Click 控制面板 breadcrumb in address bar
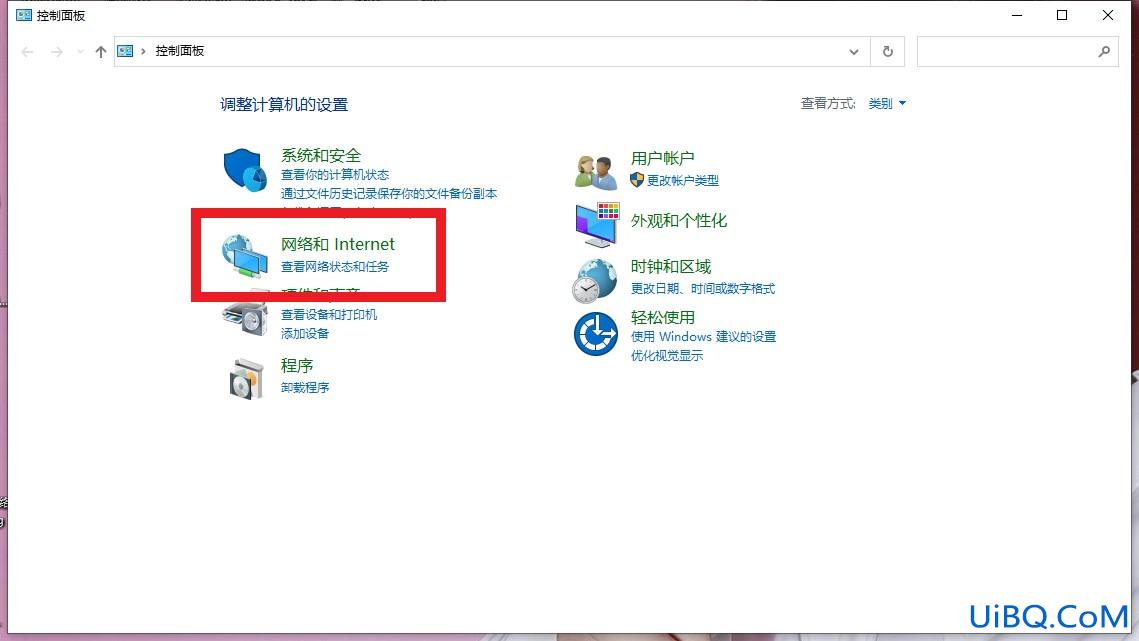1139x641 pixels. tap(179, 51)
